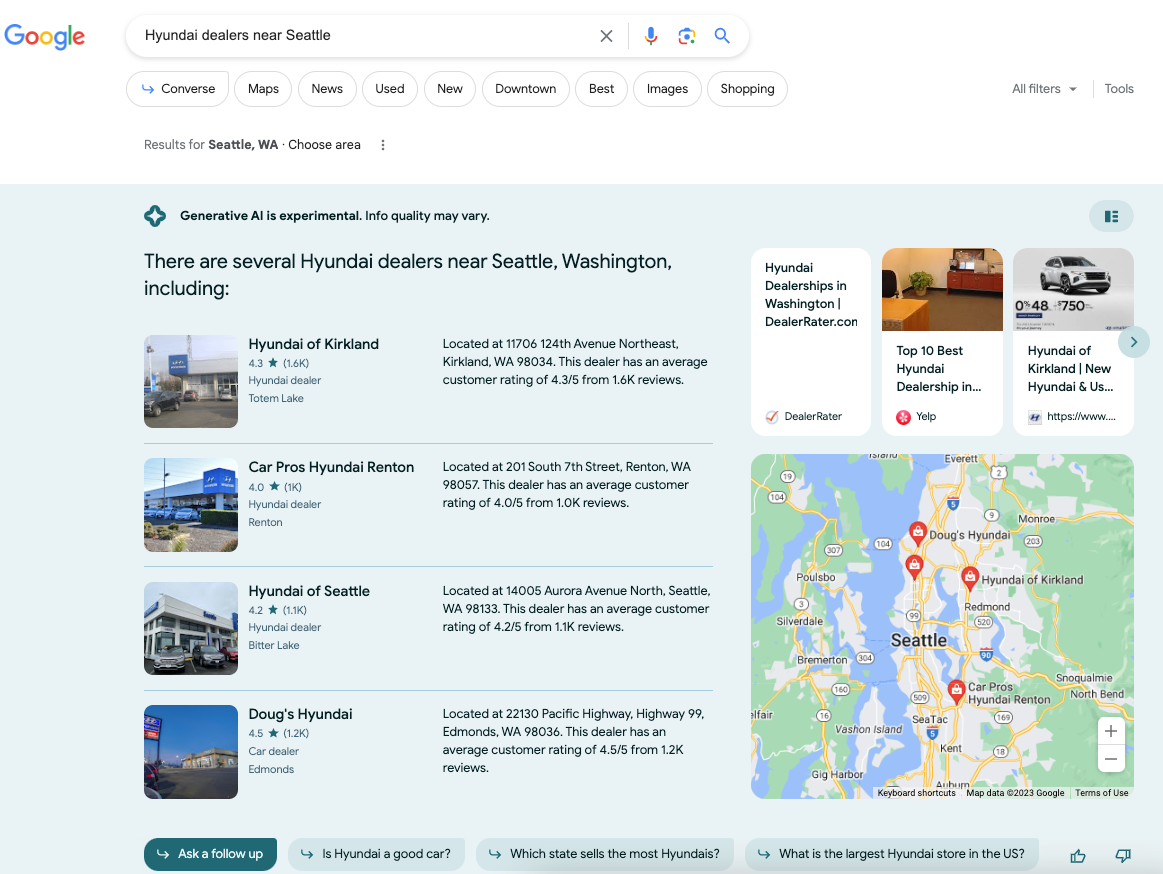Open Doug's Hyundai listing title
The width and height of the screenshot is (1163, 874).
click(300, 714)
